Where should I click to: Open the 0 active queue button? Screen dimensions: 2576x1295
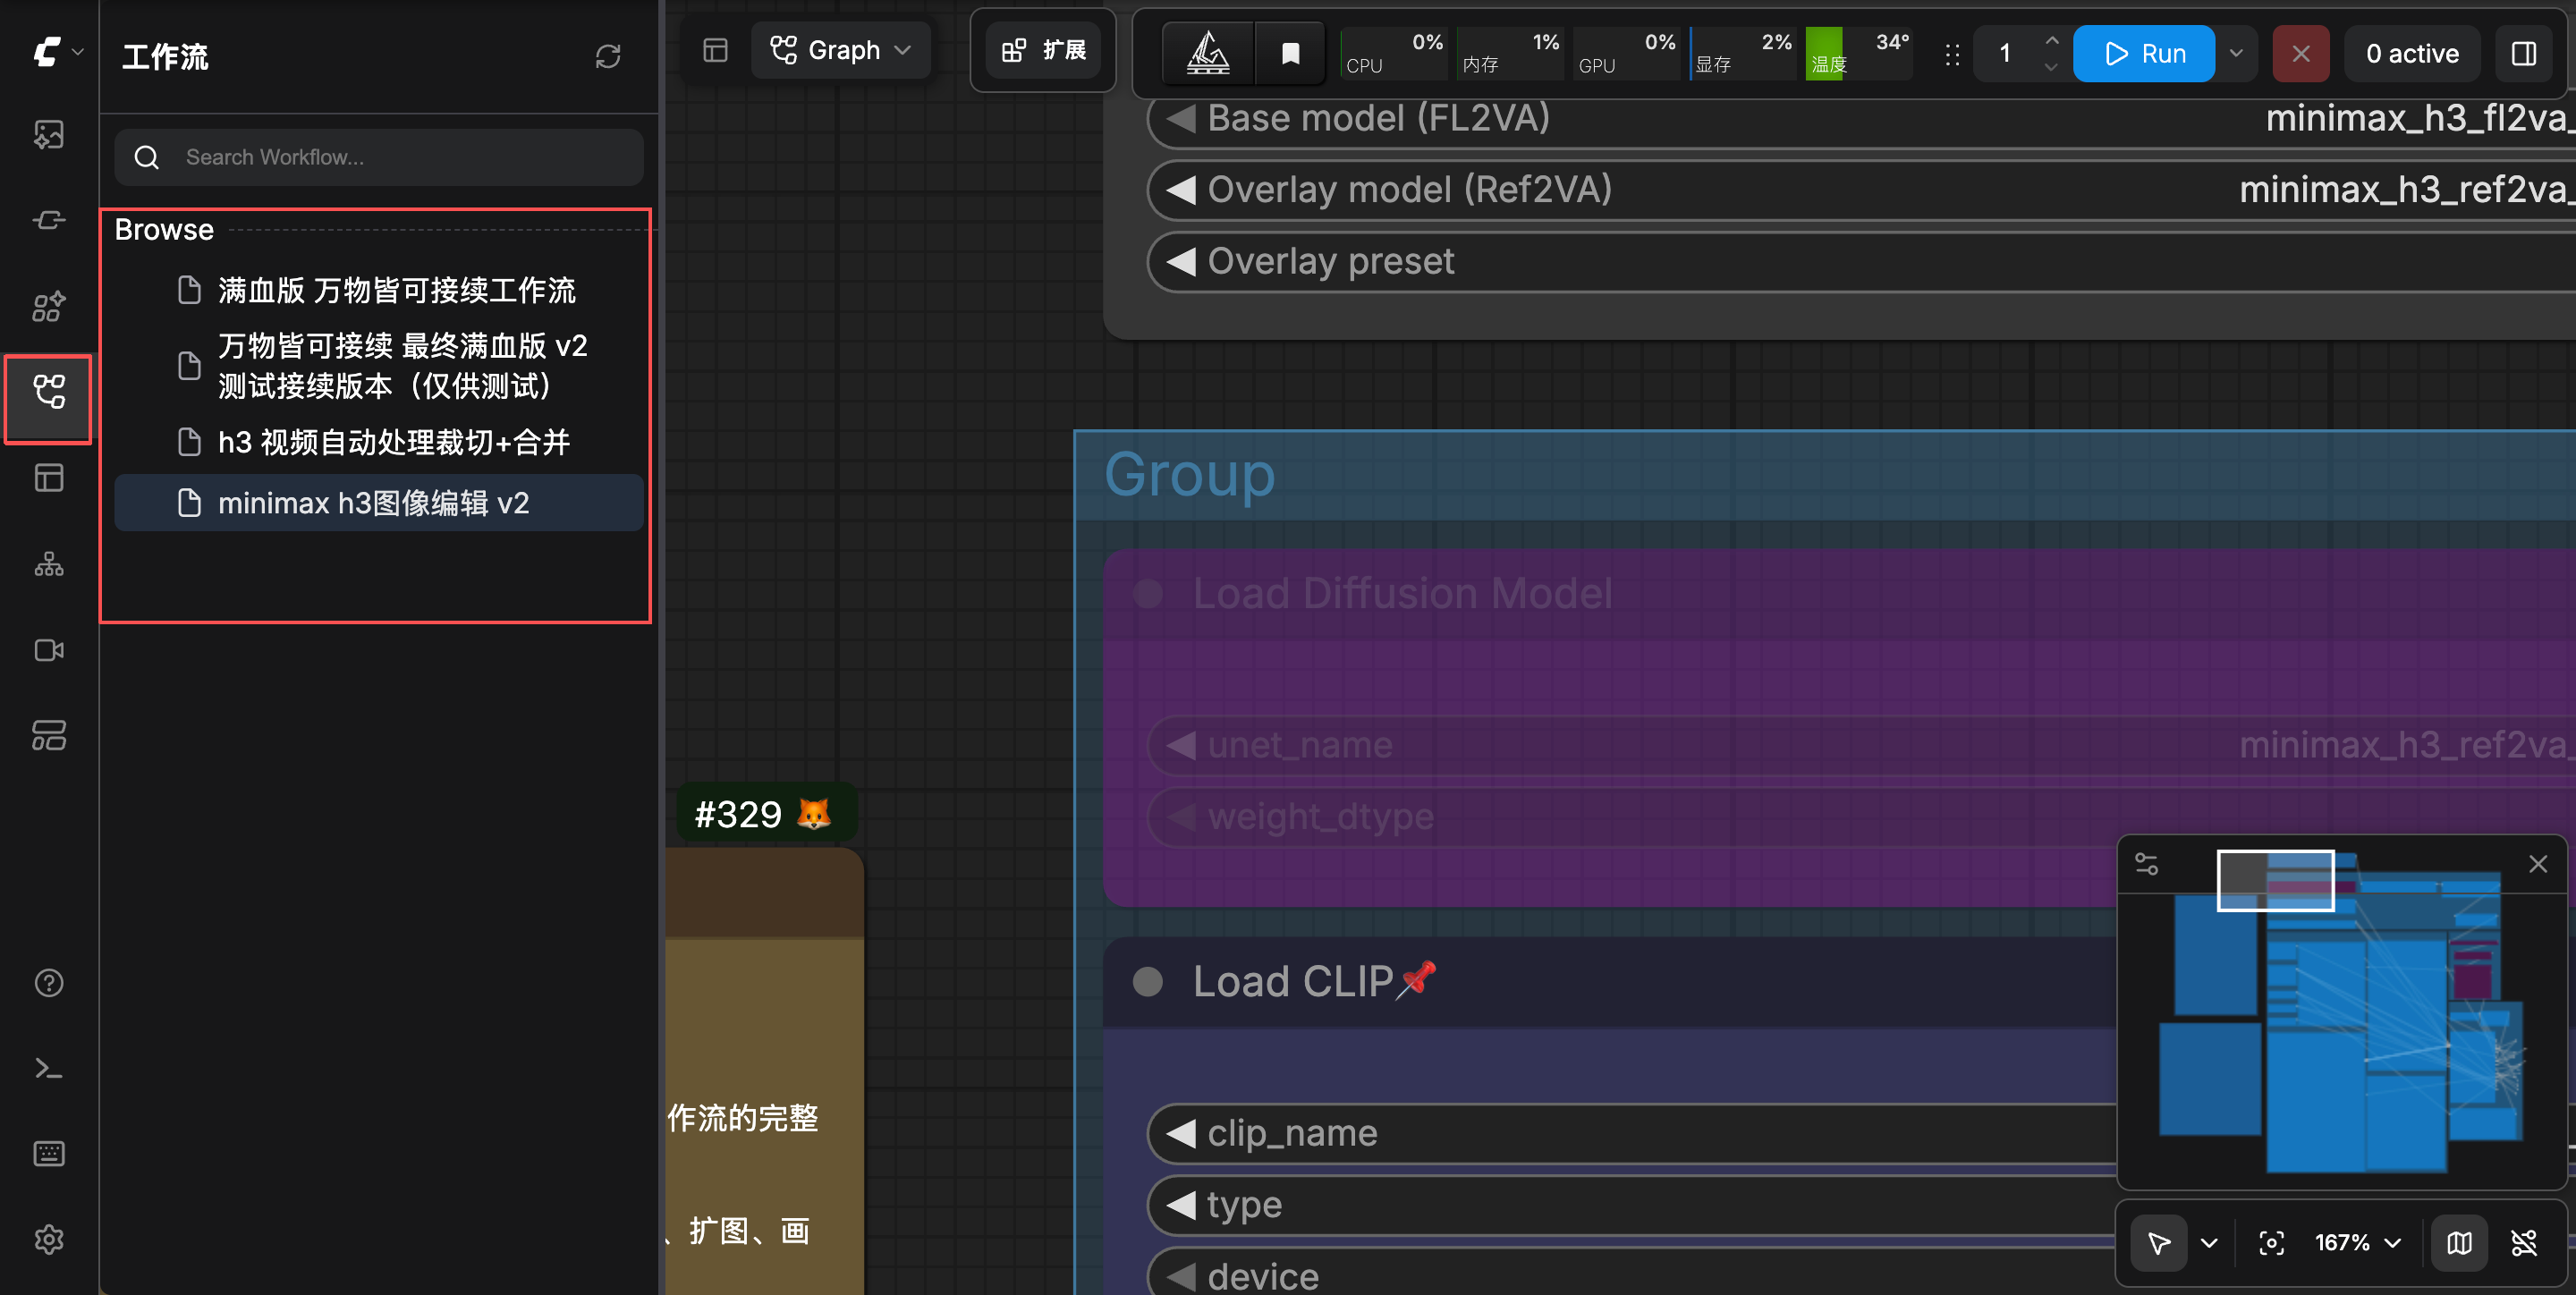pyautogui.click(x=2411, y=53)
